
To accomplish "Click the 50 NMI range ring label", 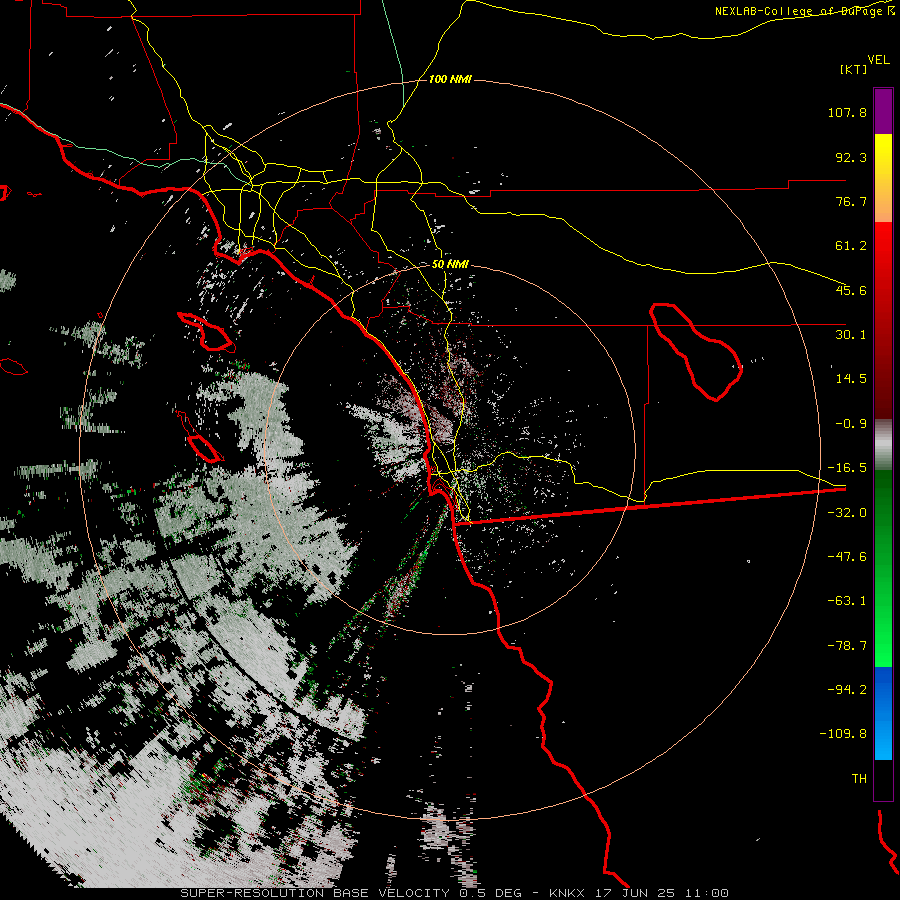I will [450, 265].
